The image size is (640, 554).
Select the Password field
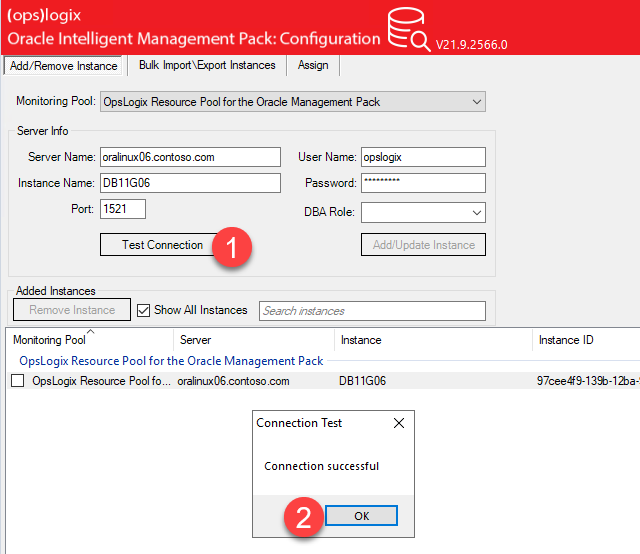coord(423,183)
